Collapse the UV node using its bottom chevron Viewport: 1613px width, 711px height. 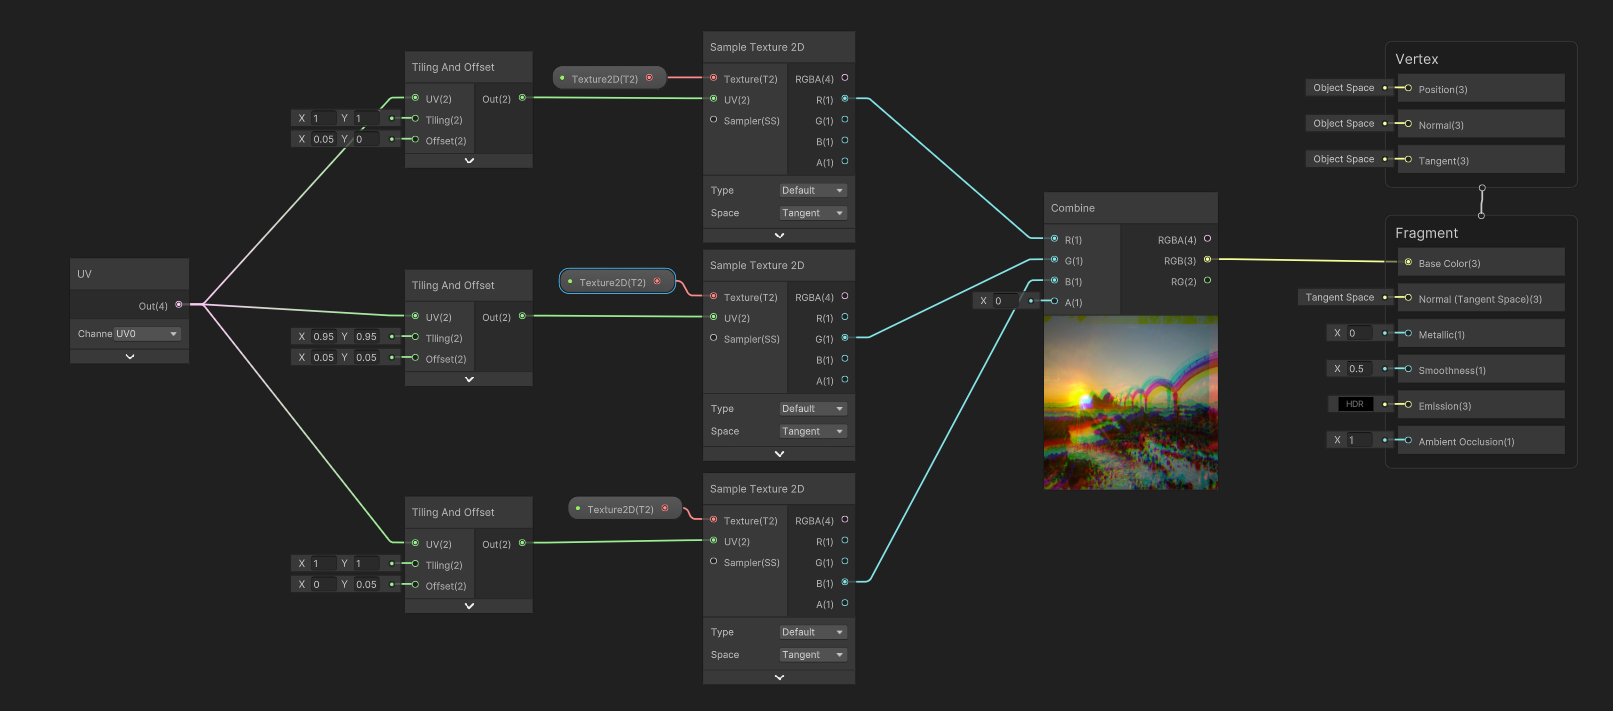tap(129, 356)
